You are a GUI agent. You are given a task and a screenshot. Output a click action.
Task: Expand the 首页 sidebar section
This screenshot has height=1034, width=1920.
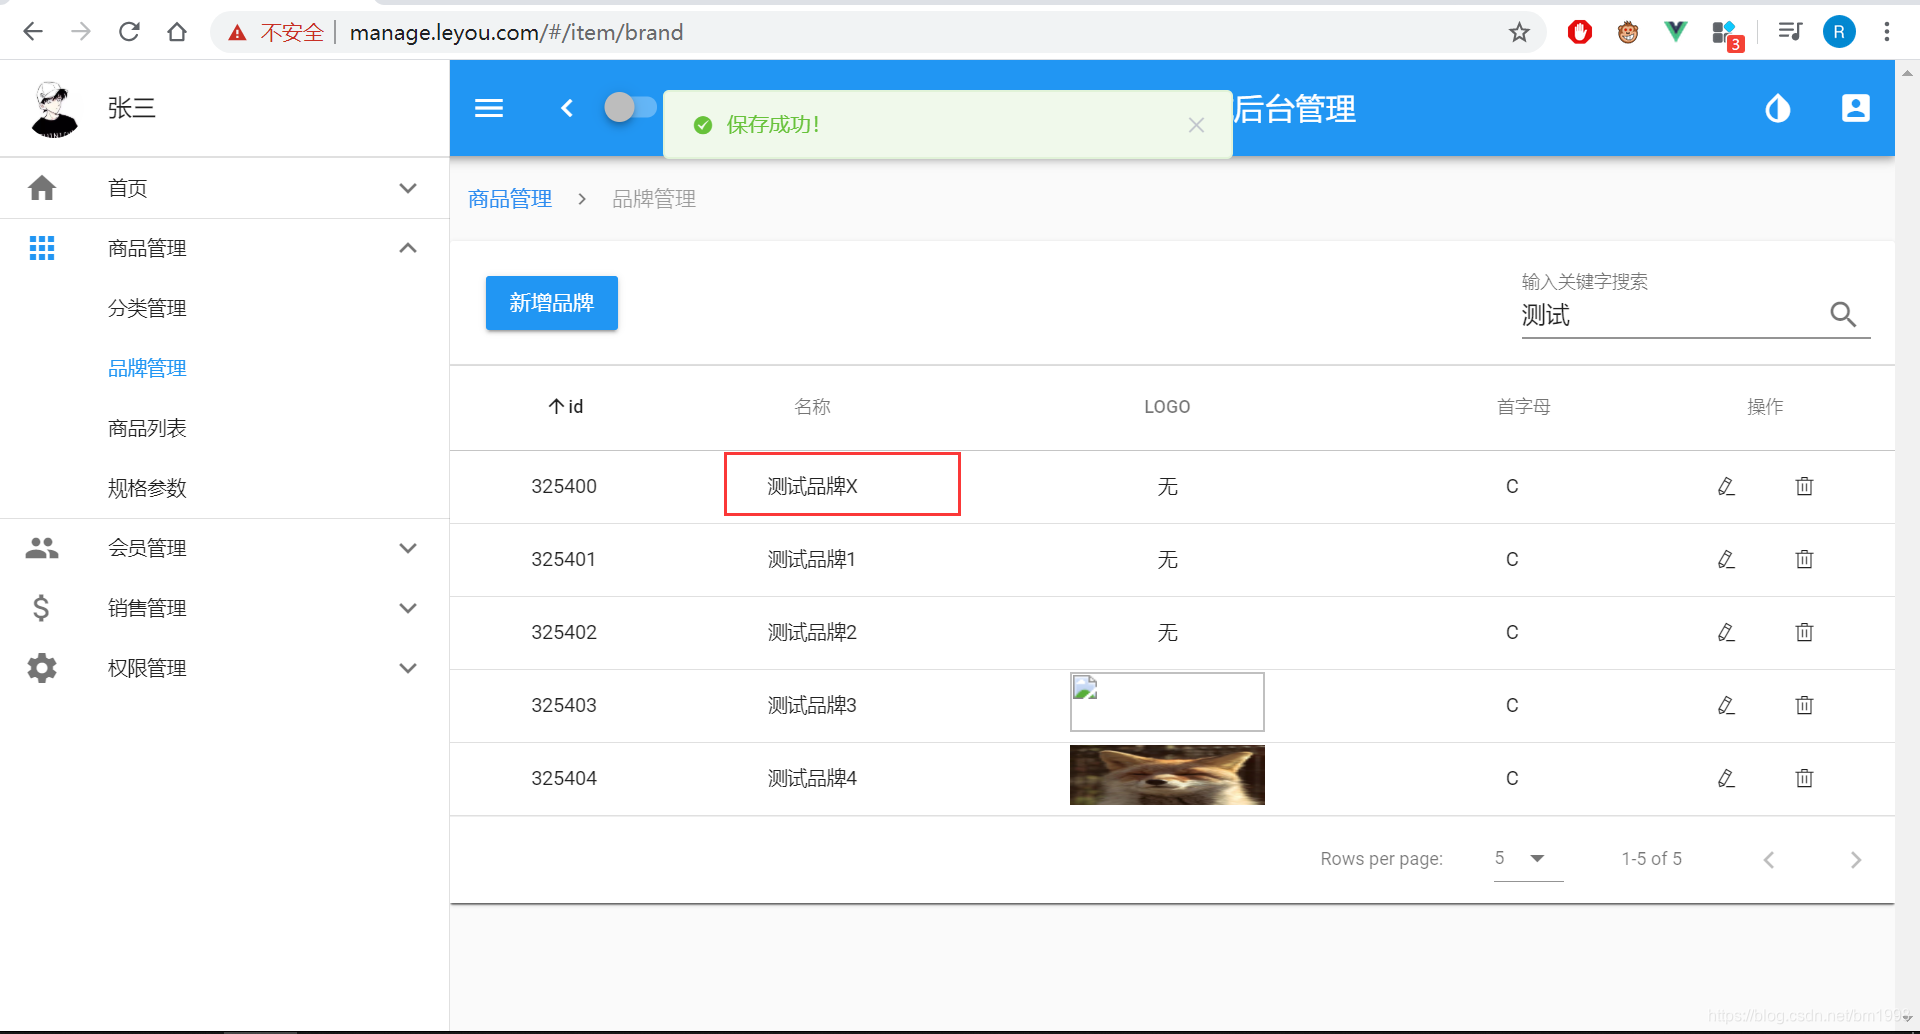pos(407,187)
